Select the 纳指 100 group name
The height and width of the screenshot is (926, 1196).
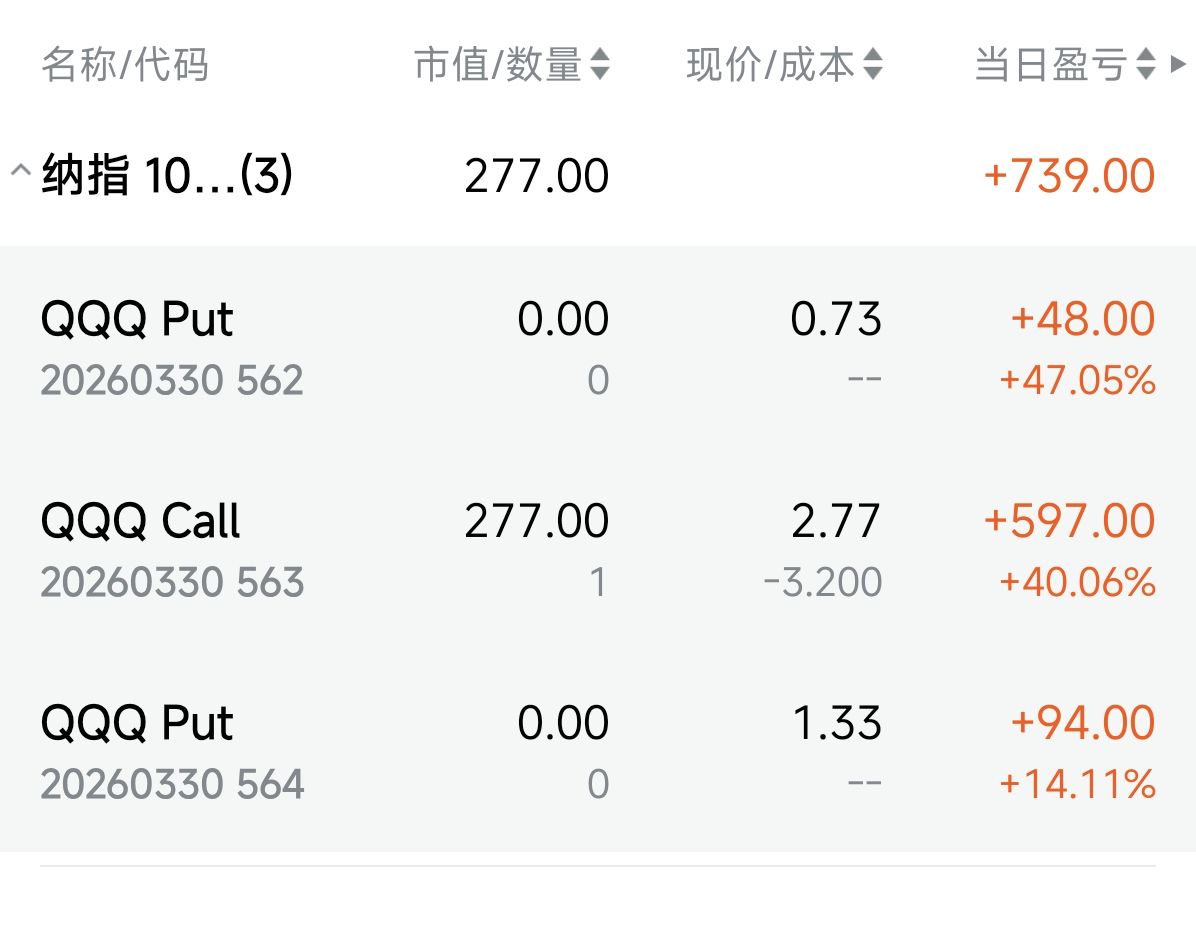click(166, 176)
